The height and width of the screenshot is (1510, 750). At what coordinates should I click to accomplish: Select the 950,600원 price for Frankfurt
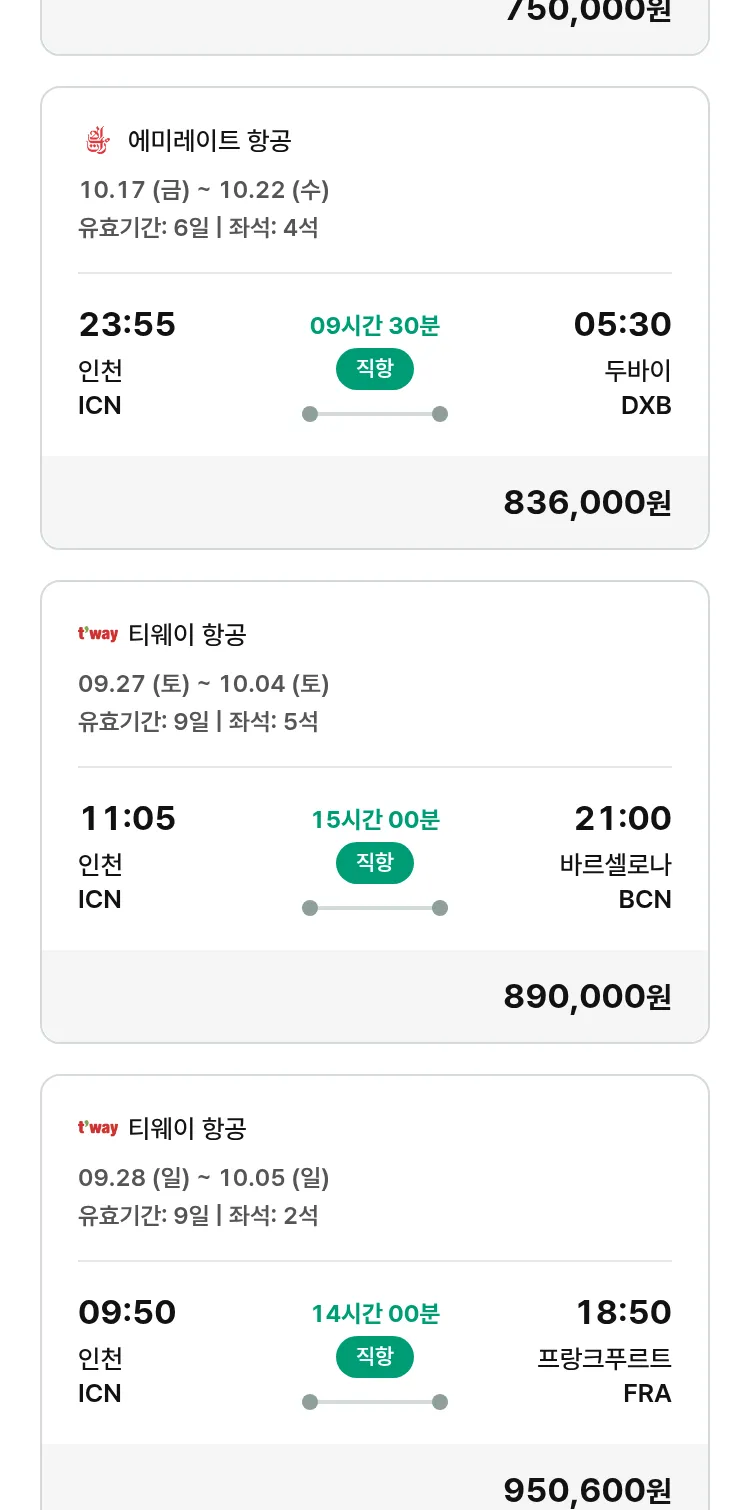(587, 1490)
